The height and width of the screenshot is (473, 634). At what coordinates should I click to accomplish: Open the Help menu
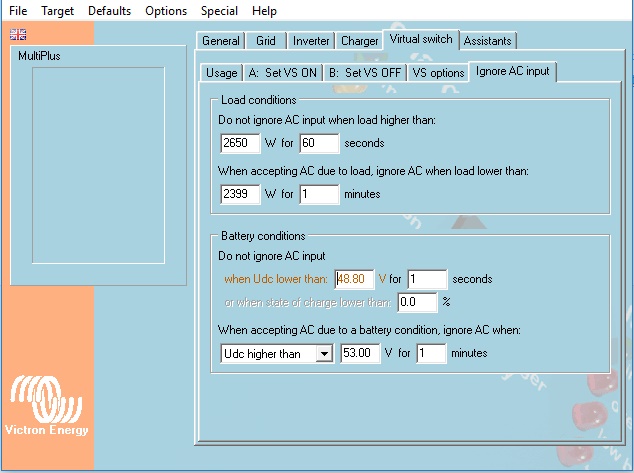coord(264,11)
